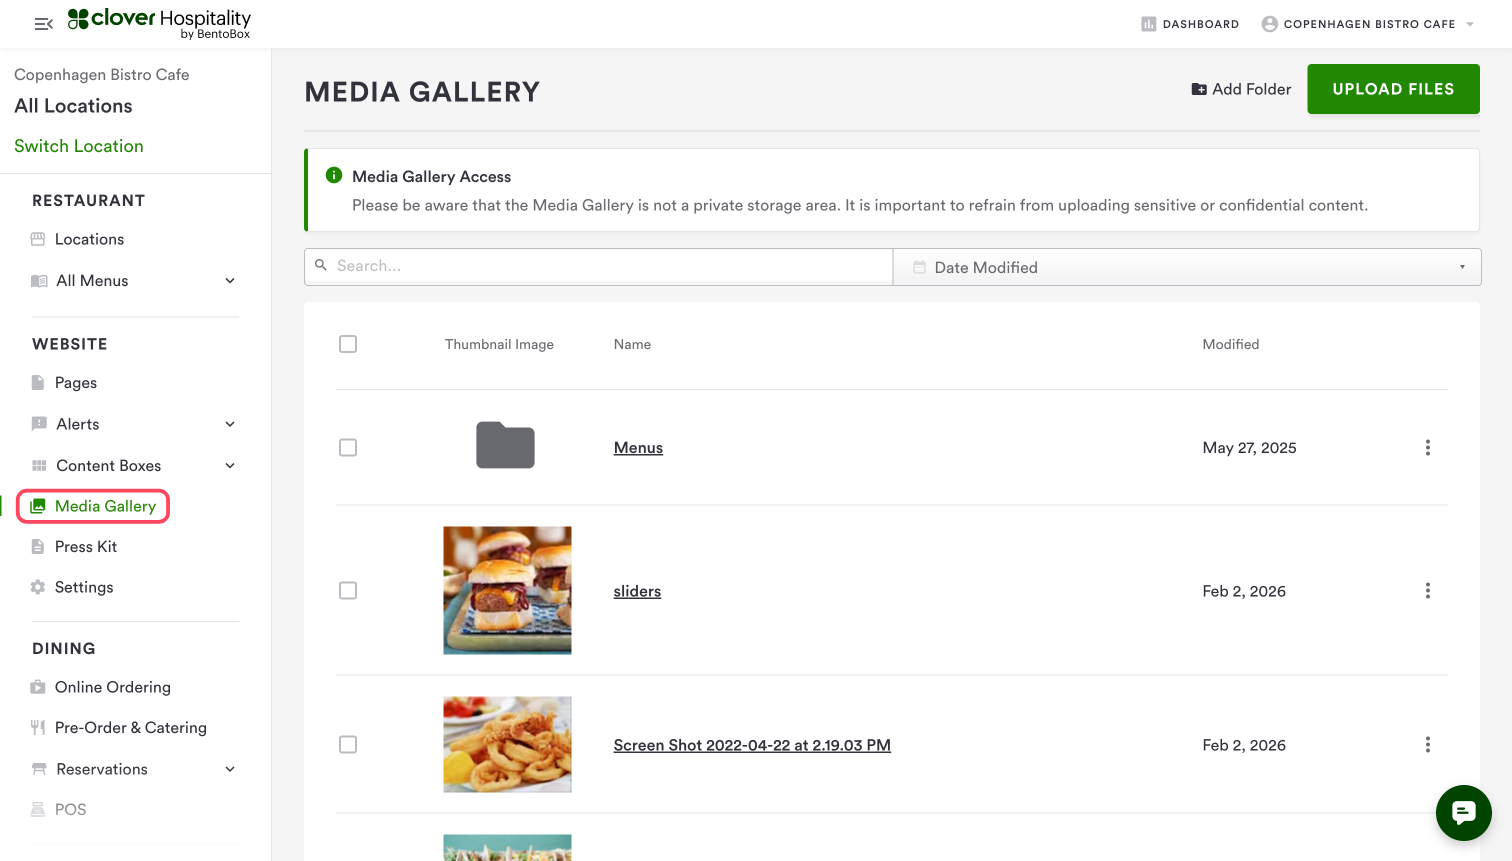Click the account avatar icon
The height and width of the screenshot is (861, 1512).
pos(1269,24)
